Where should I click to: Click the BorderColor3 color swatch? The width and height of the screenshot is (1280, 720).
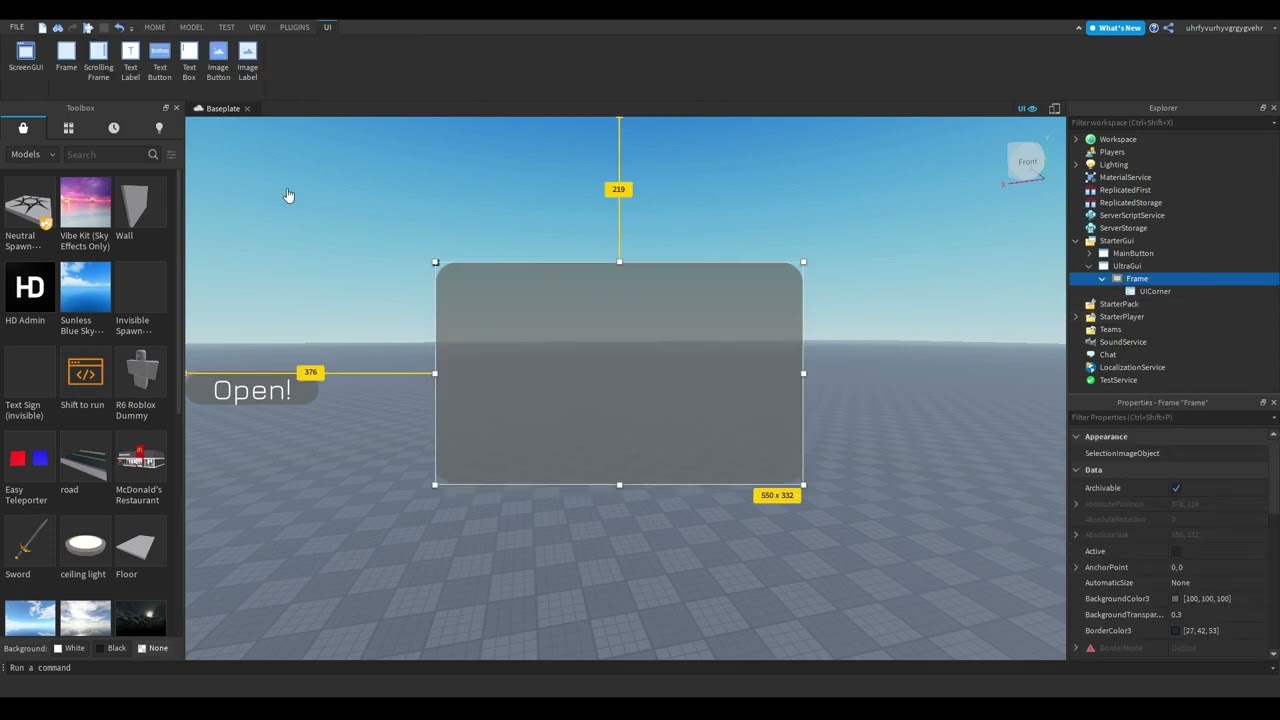pos(1176,631)
